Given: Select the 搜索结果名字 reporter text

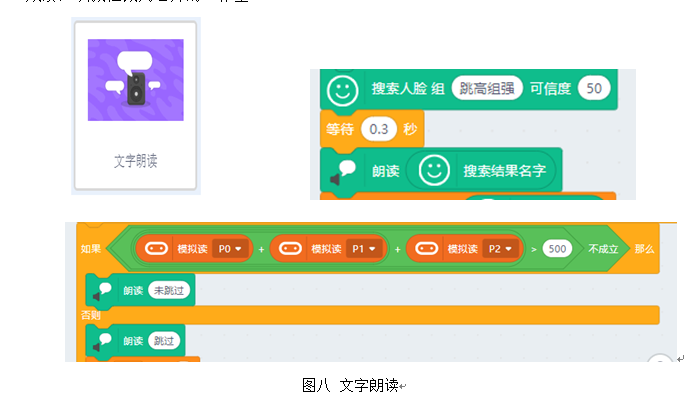Looking at the screenshot, I should tap(504, 171).
